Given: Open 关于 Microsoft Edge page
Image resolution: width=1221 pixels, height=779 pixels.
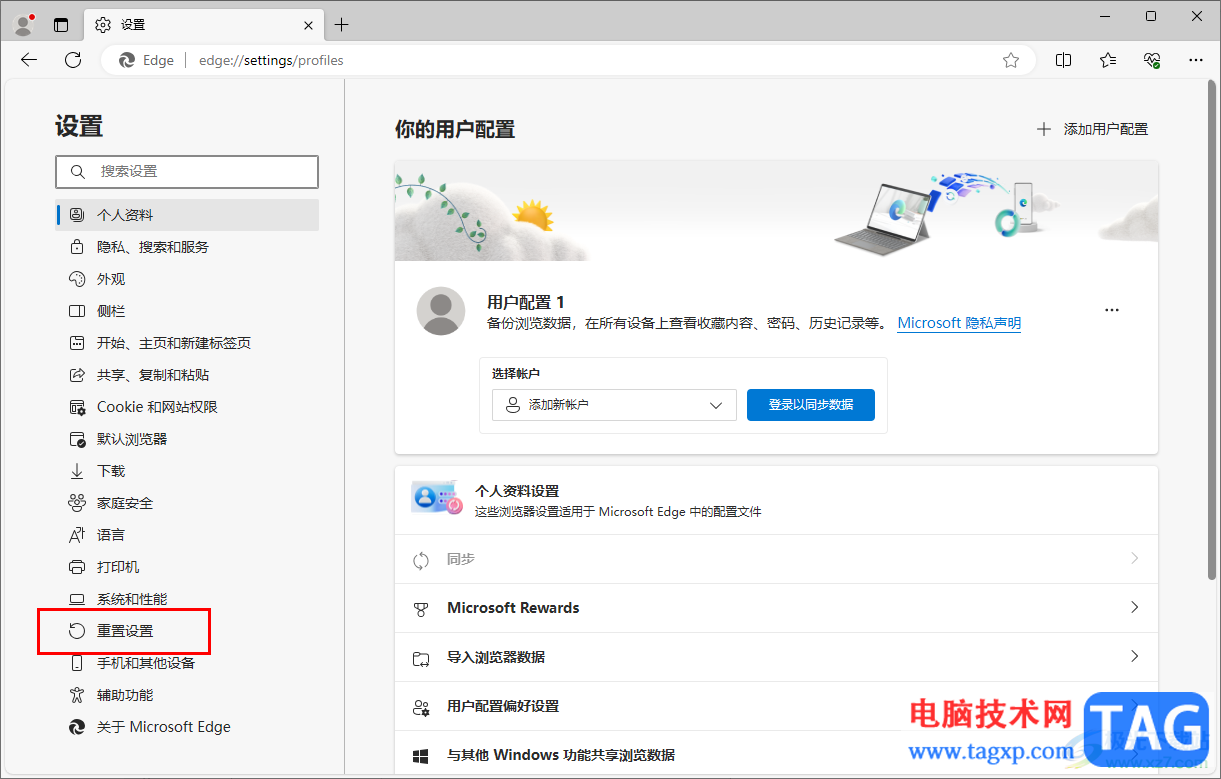Looking at the screenshot, I should pyautogui.click(x=160, y=727).
